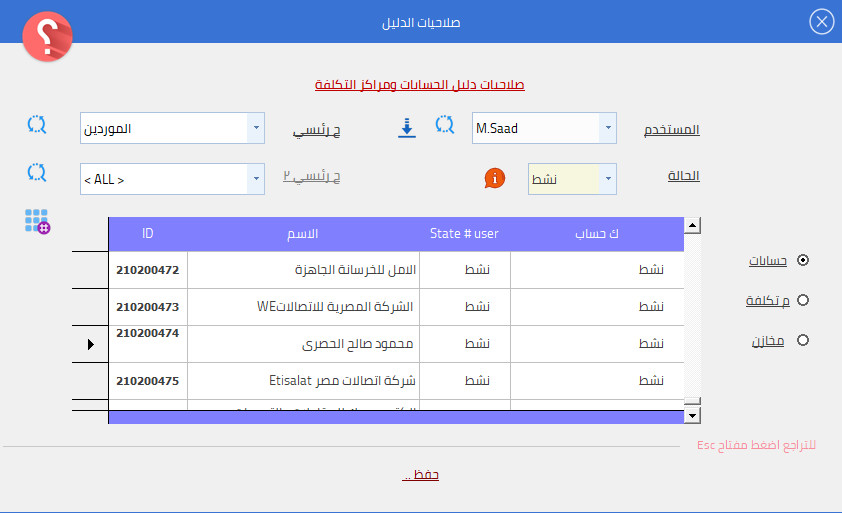Close the صلاحيات الدليل window
This screenshot has height=513, width=842.
click(x=821, y=22)
